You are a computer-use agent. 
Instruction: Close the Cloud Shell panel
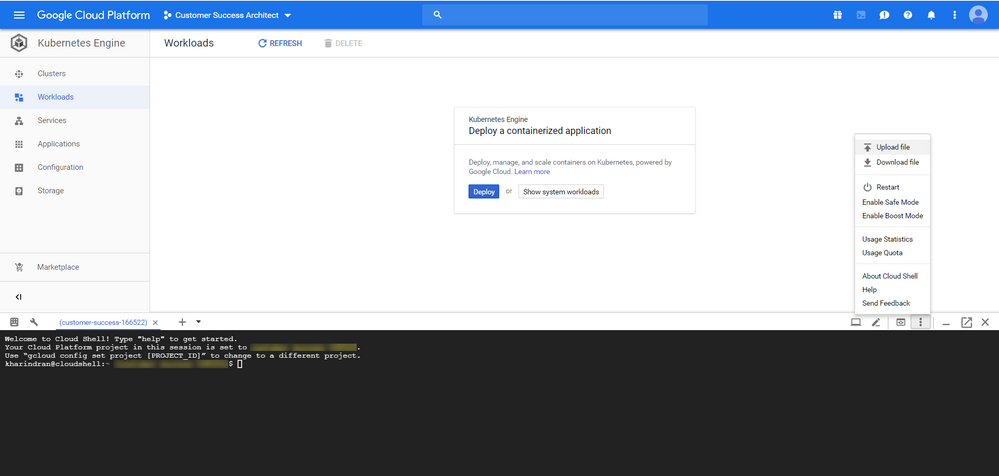pyautogui.click(x=985, y=322)
